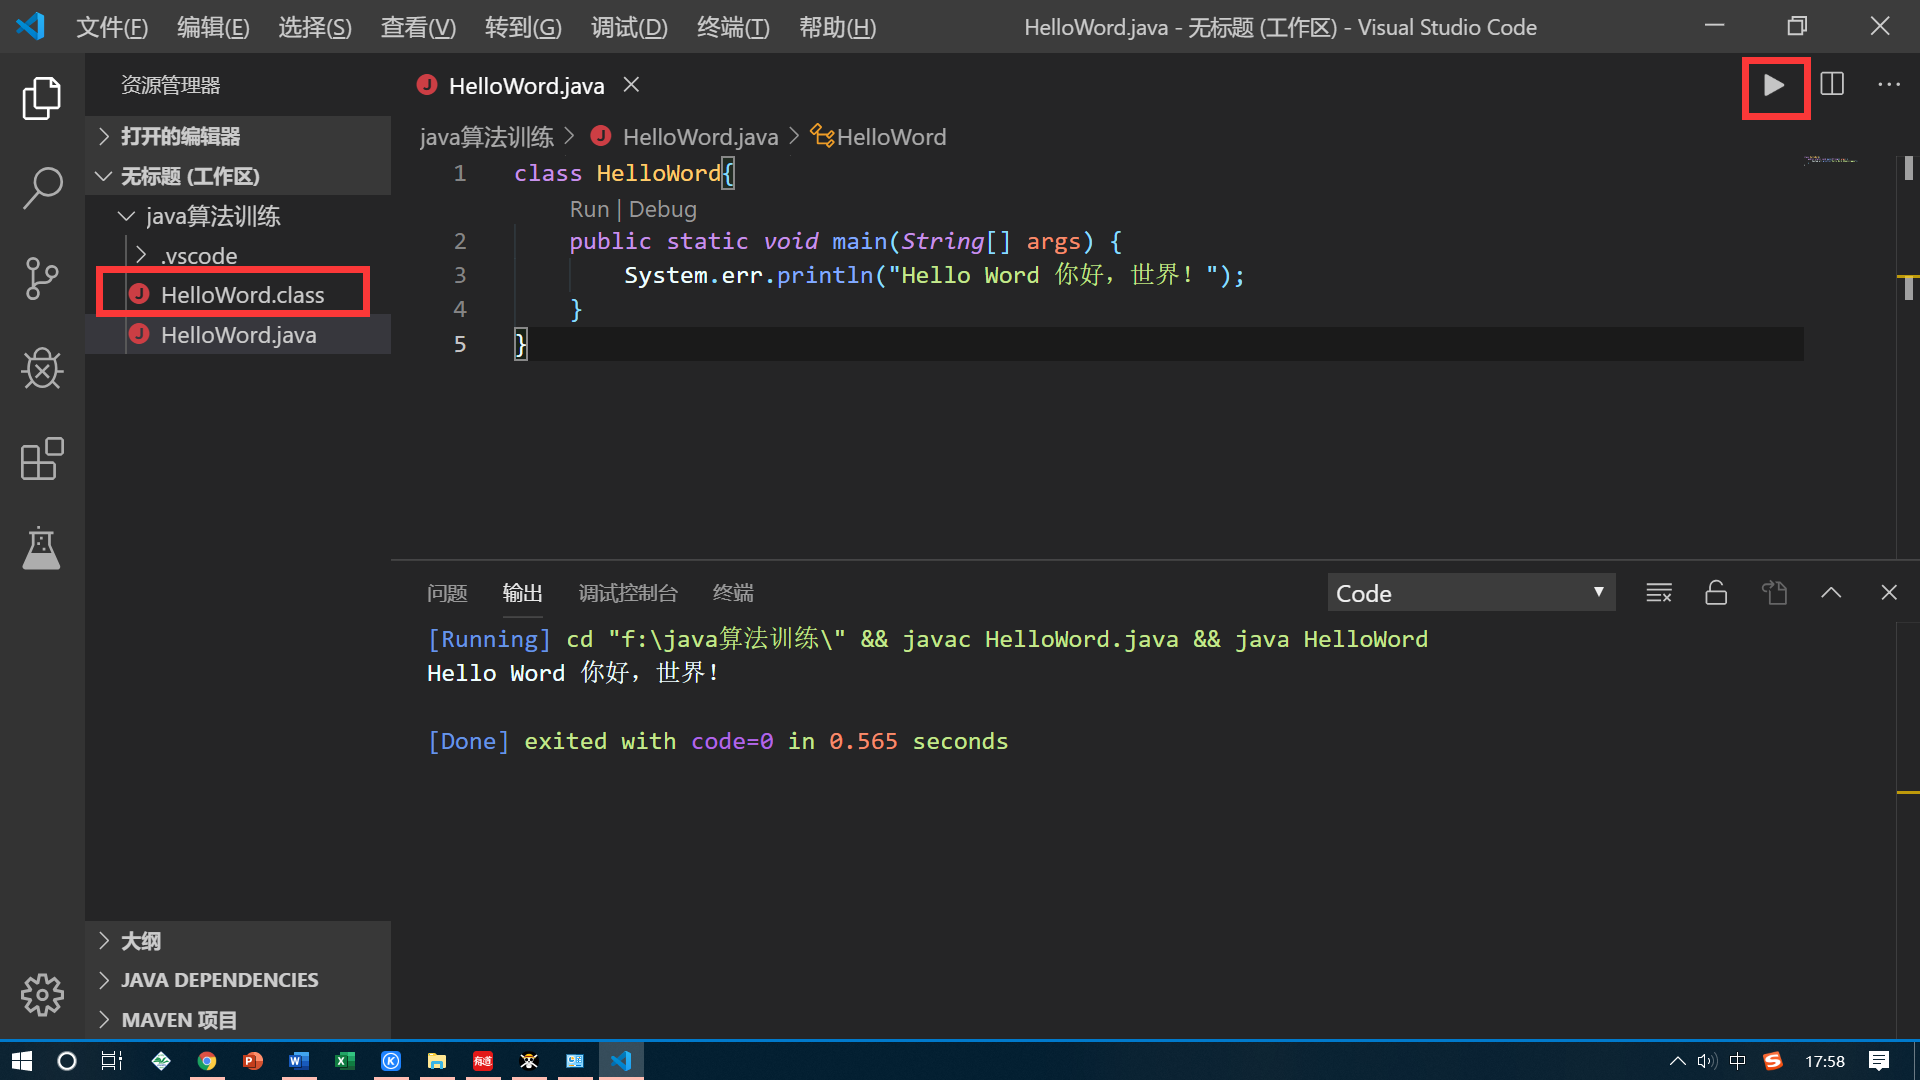
Task: Open the Search view in activity bar
Action: click(x=41, y=187)
